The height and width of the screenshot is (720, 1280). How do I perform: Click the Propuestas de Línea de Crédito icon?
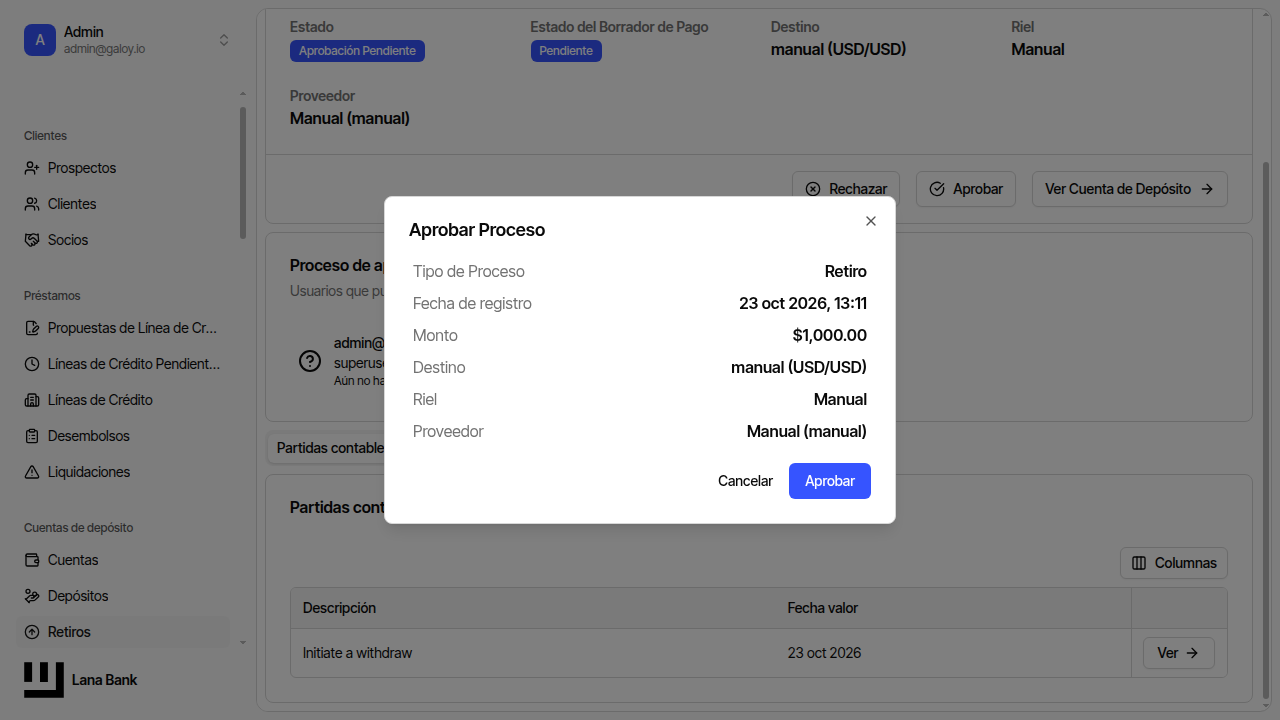point(32,328)
